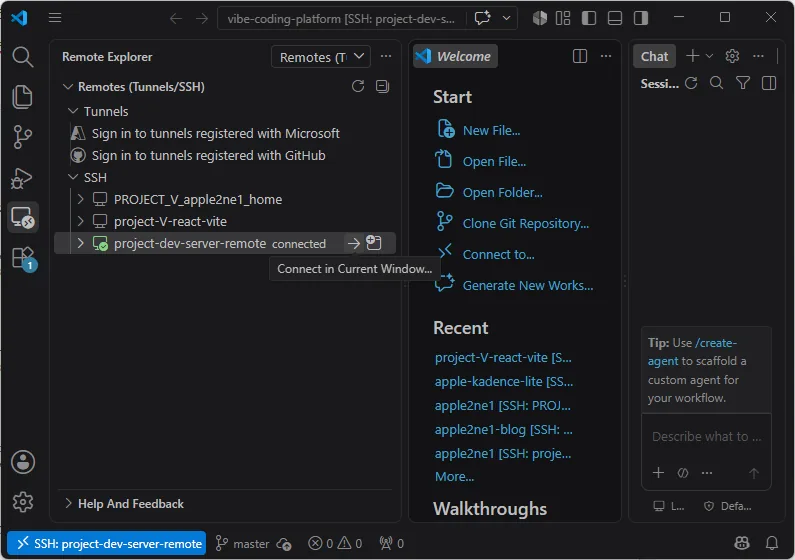Toggle the bottom panel
Screen dimensions: 795x560
[x=615, y=18]
